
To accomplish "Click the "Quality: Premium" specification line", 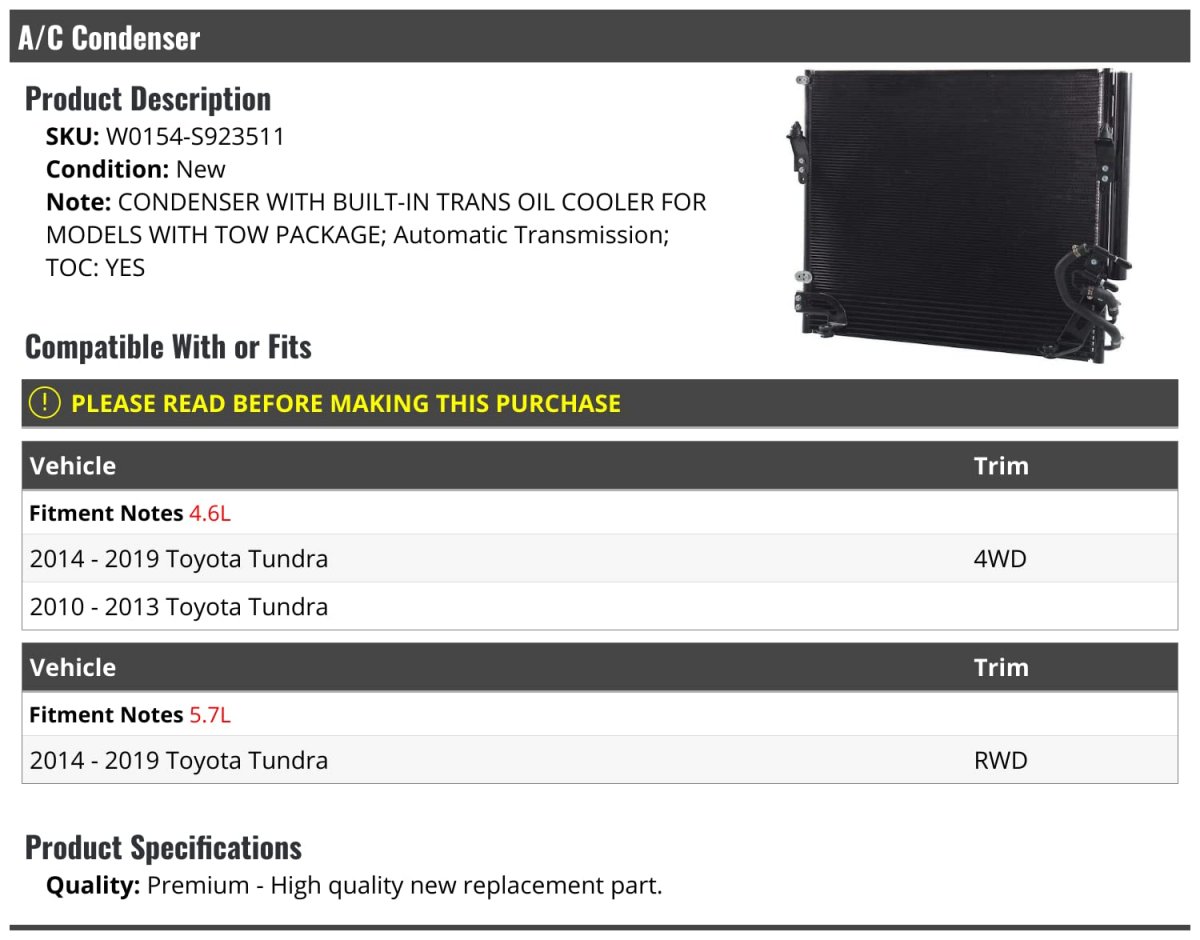I will point(354,886).
